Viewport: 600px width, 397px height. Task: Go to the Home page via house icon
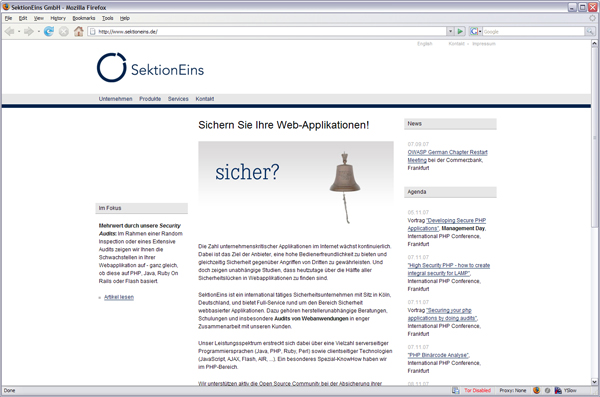point(79,31)
